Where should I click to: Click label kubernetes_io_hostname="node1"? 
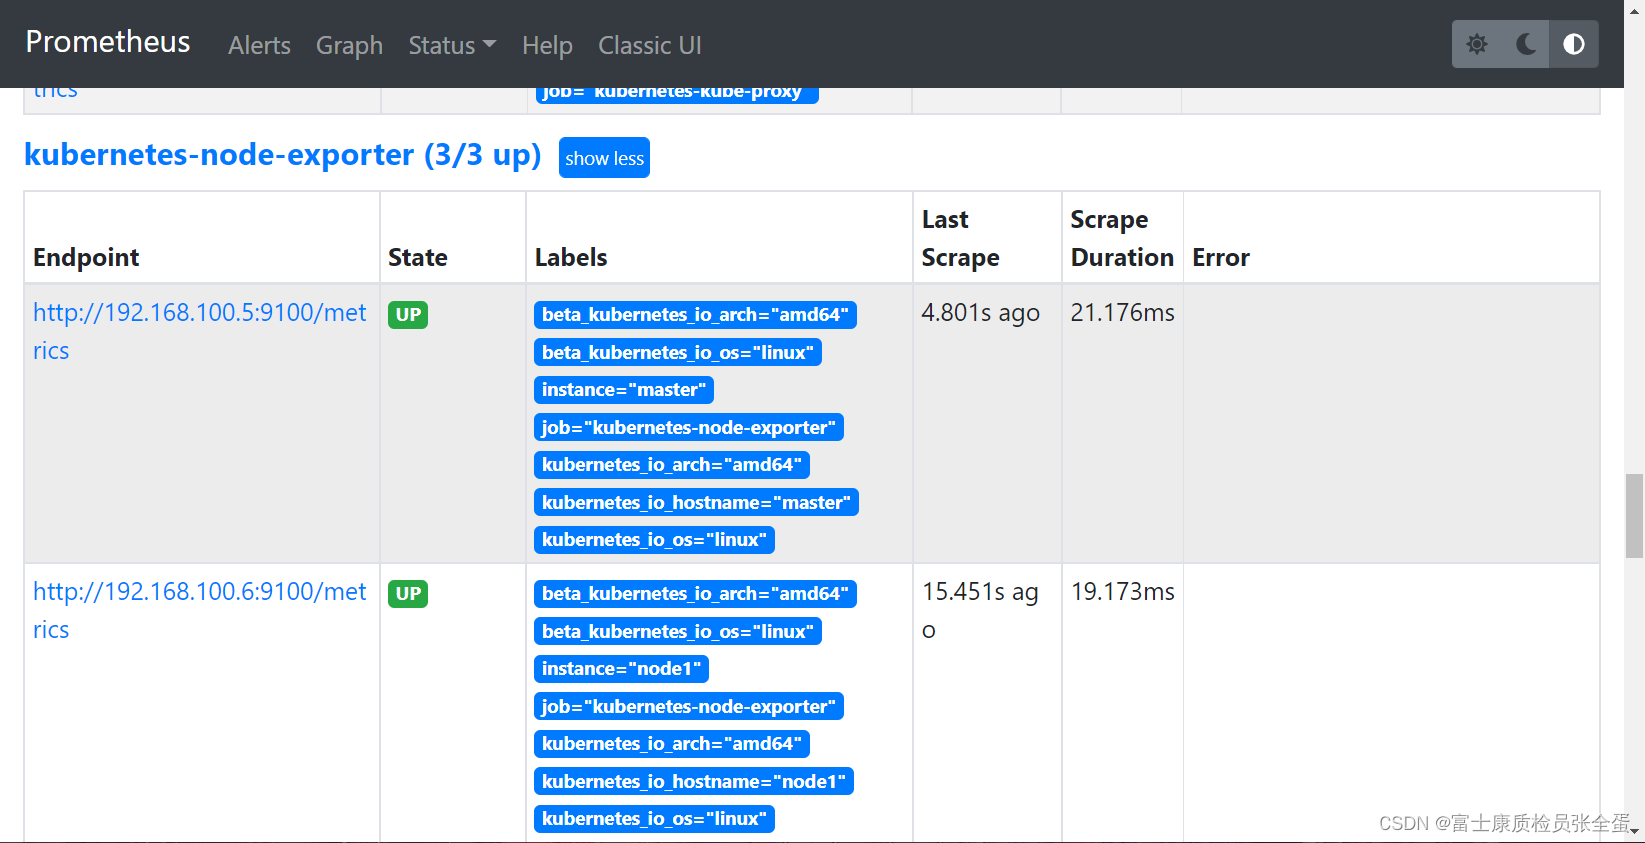point(694,781)
